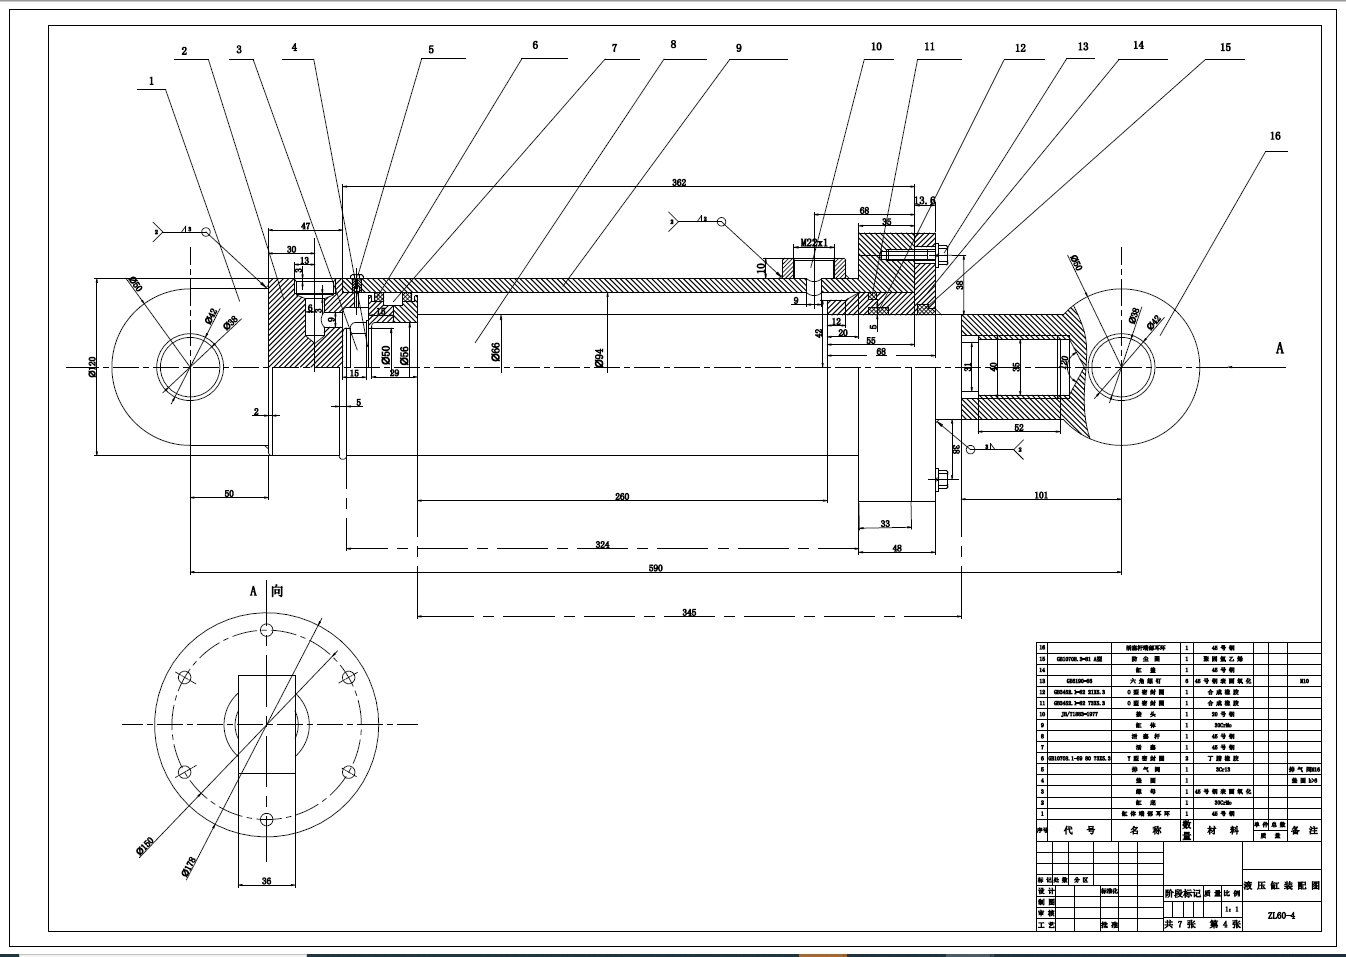Click the 丁腈橡胶 material entry
The image size is (1346, 957).
(x=1223, y=758)
